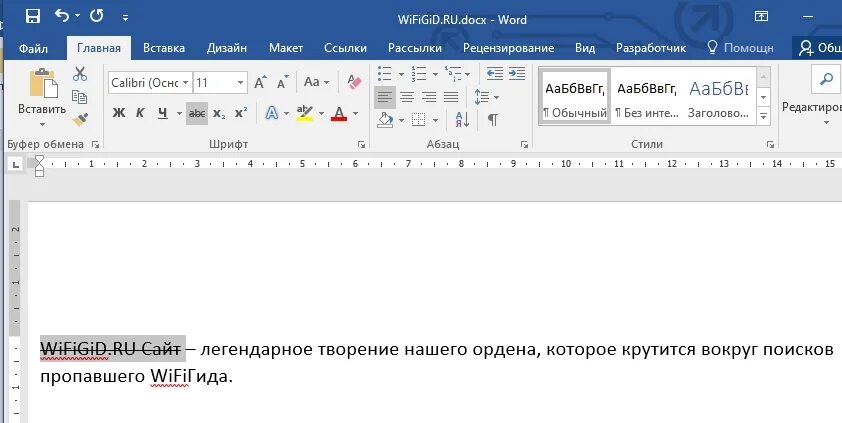Apply paragraph shading with the paint bucket
842x423 pixels.
(x=384, y=119)
